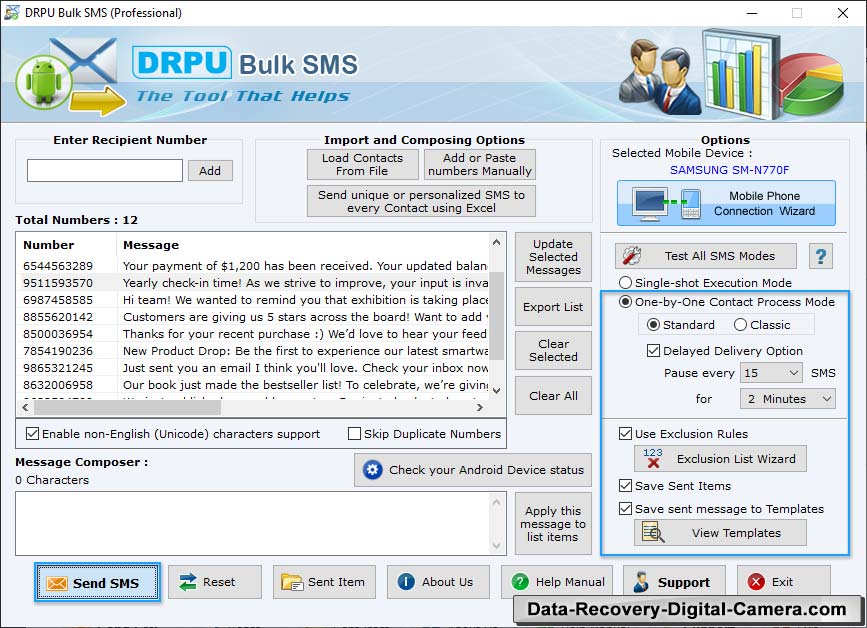Toggle Unicode characters support checkbox
The height and width of the screenshot is (628, 867).
(33, 434)
